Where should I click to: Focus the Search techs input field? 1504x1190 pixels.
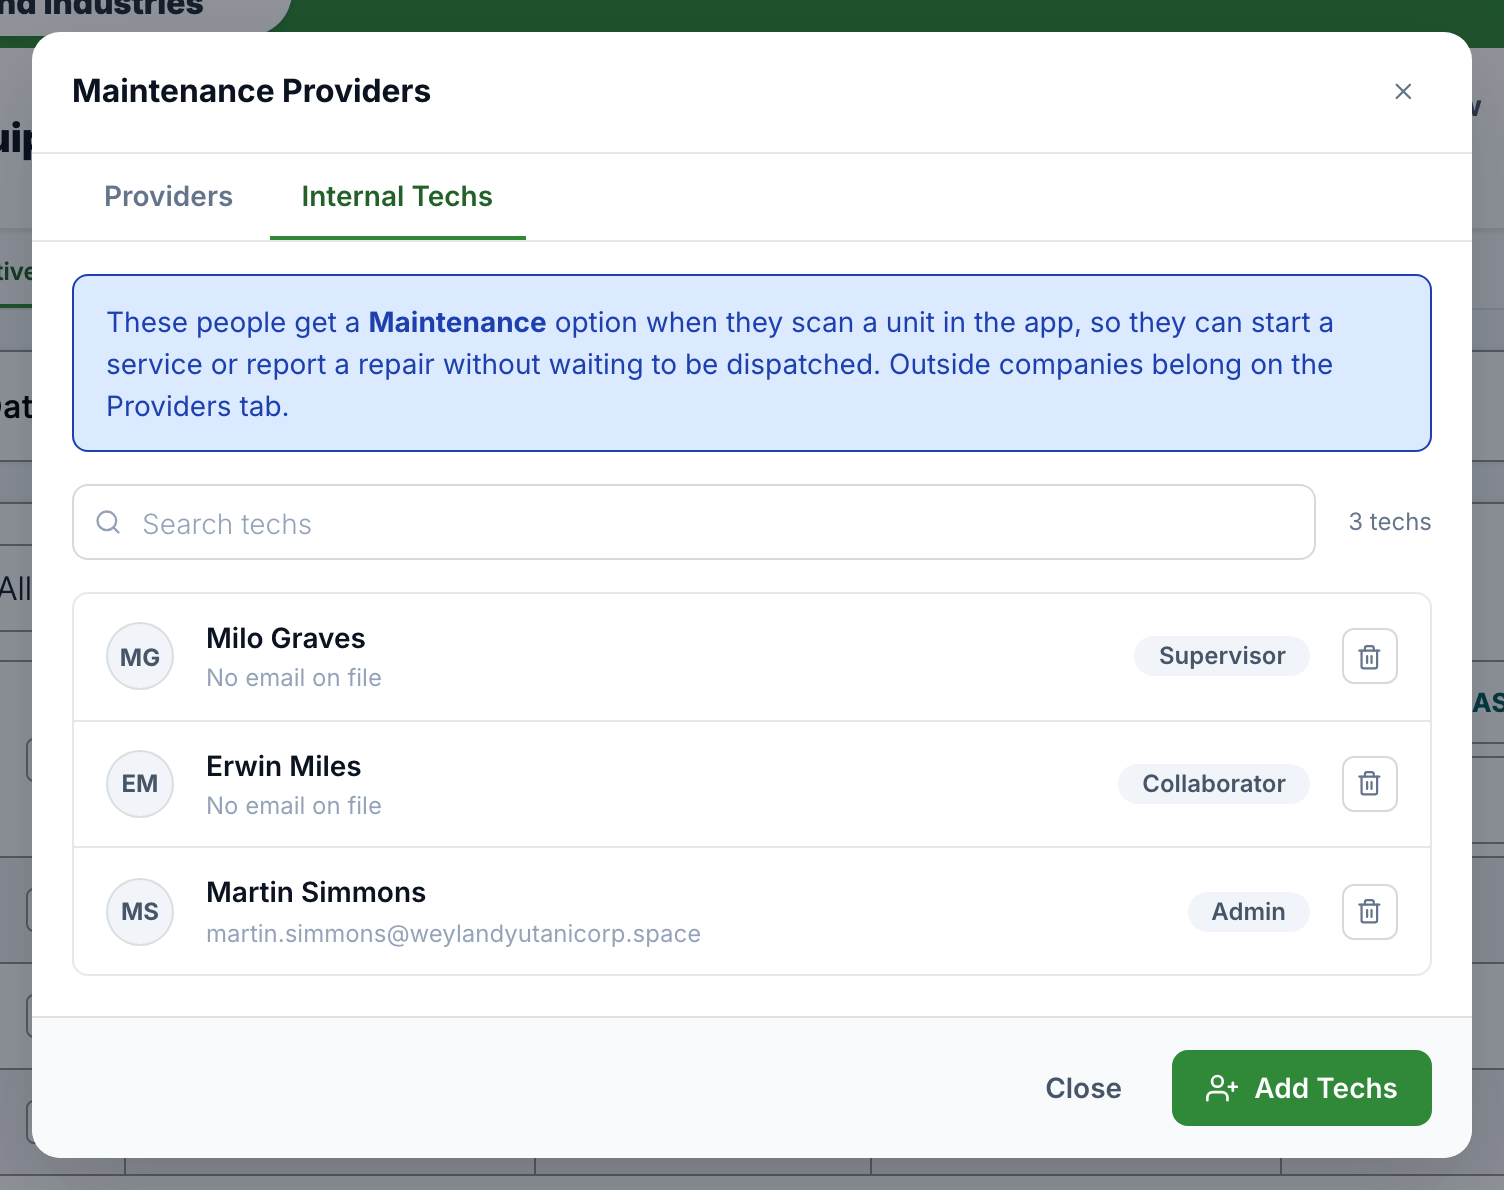(x=694, y=522)
